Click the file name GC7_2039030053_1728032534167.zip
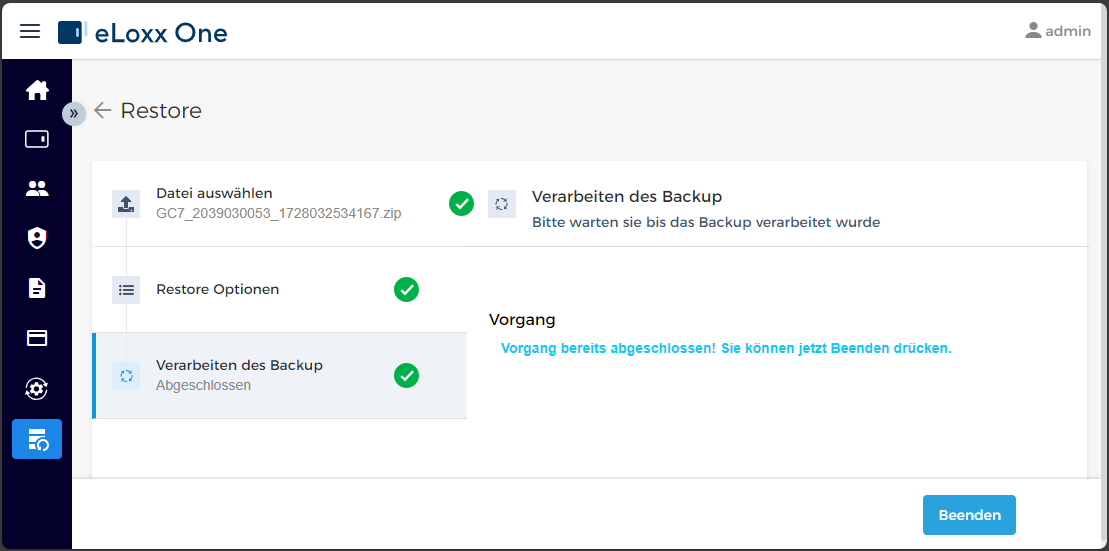This screenshot has width=1109, height=551. coord(279,214)
